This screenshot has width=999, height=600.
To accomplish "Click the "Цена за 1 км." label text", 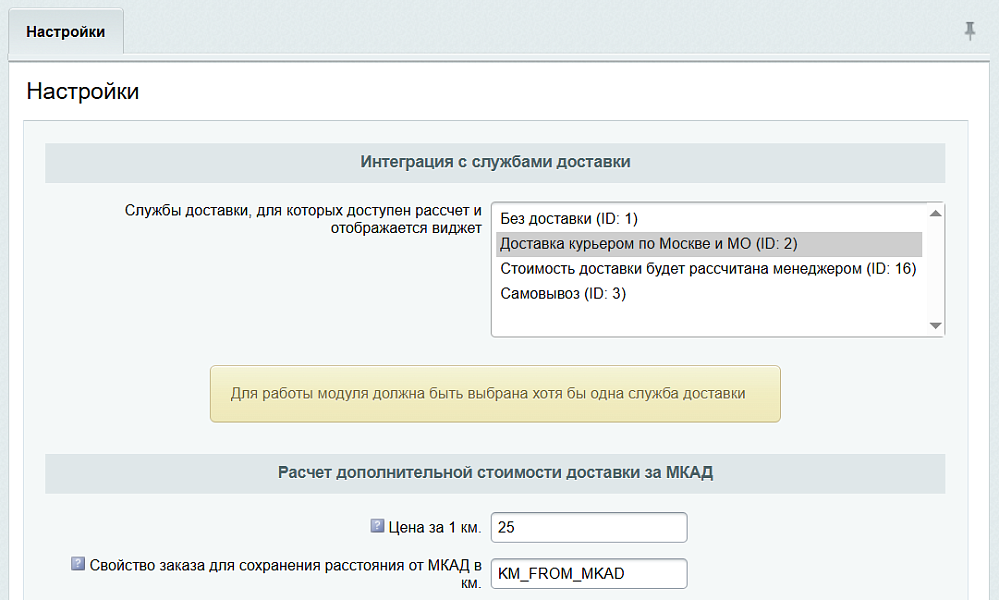I will pos(435,527).
